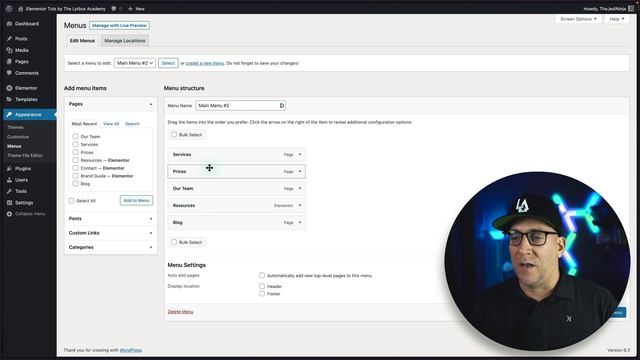Expand the Prices menu item arrow
Image resolution: width=640 pixels, height=360 pixels.
click(300, 171)
